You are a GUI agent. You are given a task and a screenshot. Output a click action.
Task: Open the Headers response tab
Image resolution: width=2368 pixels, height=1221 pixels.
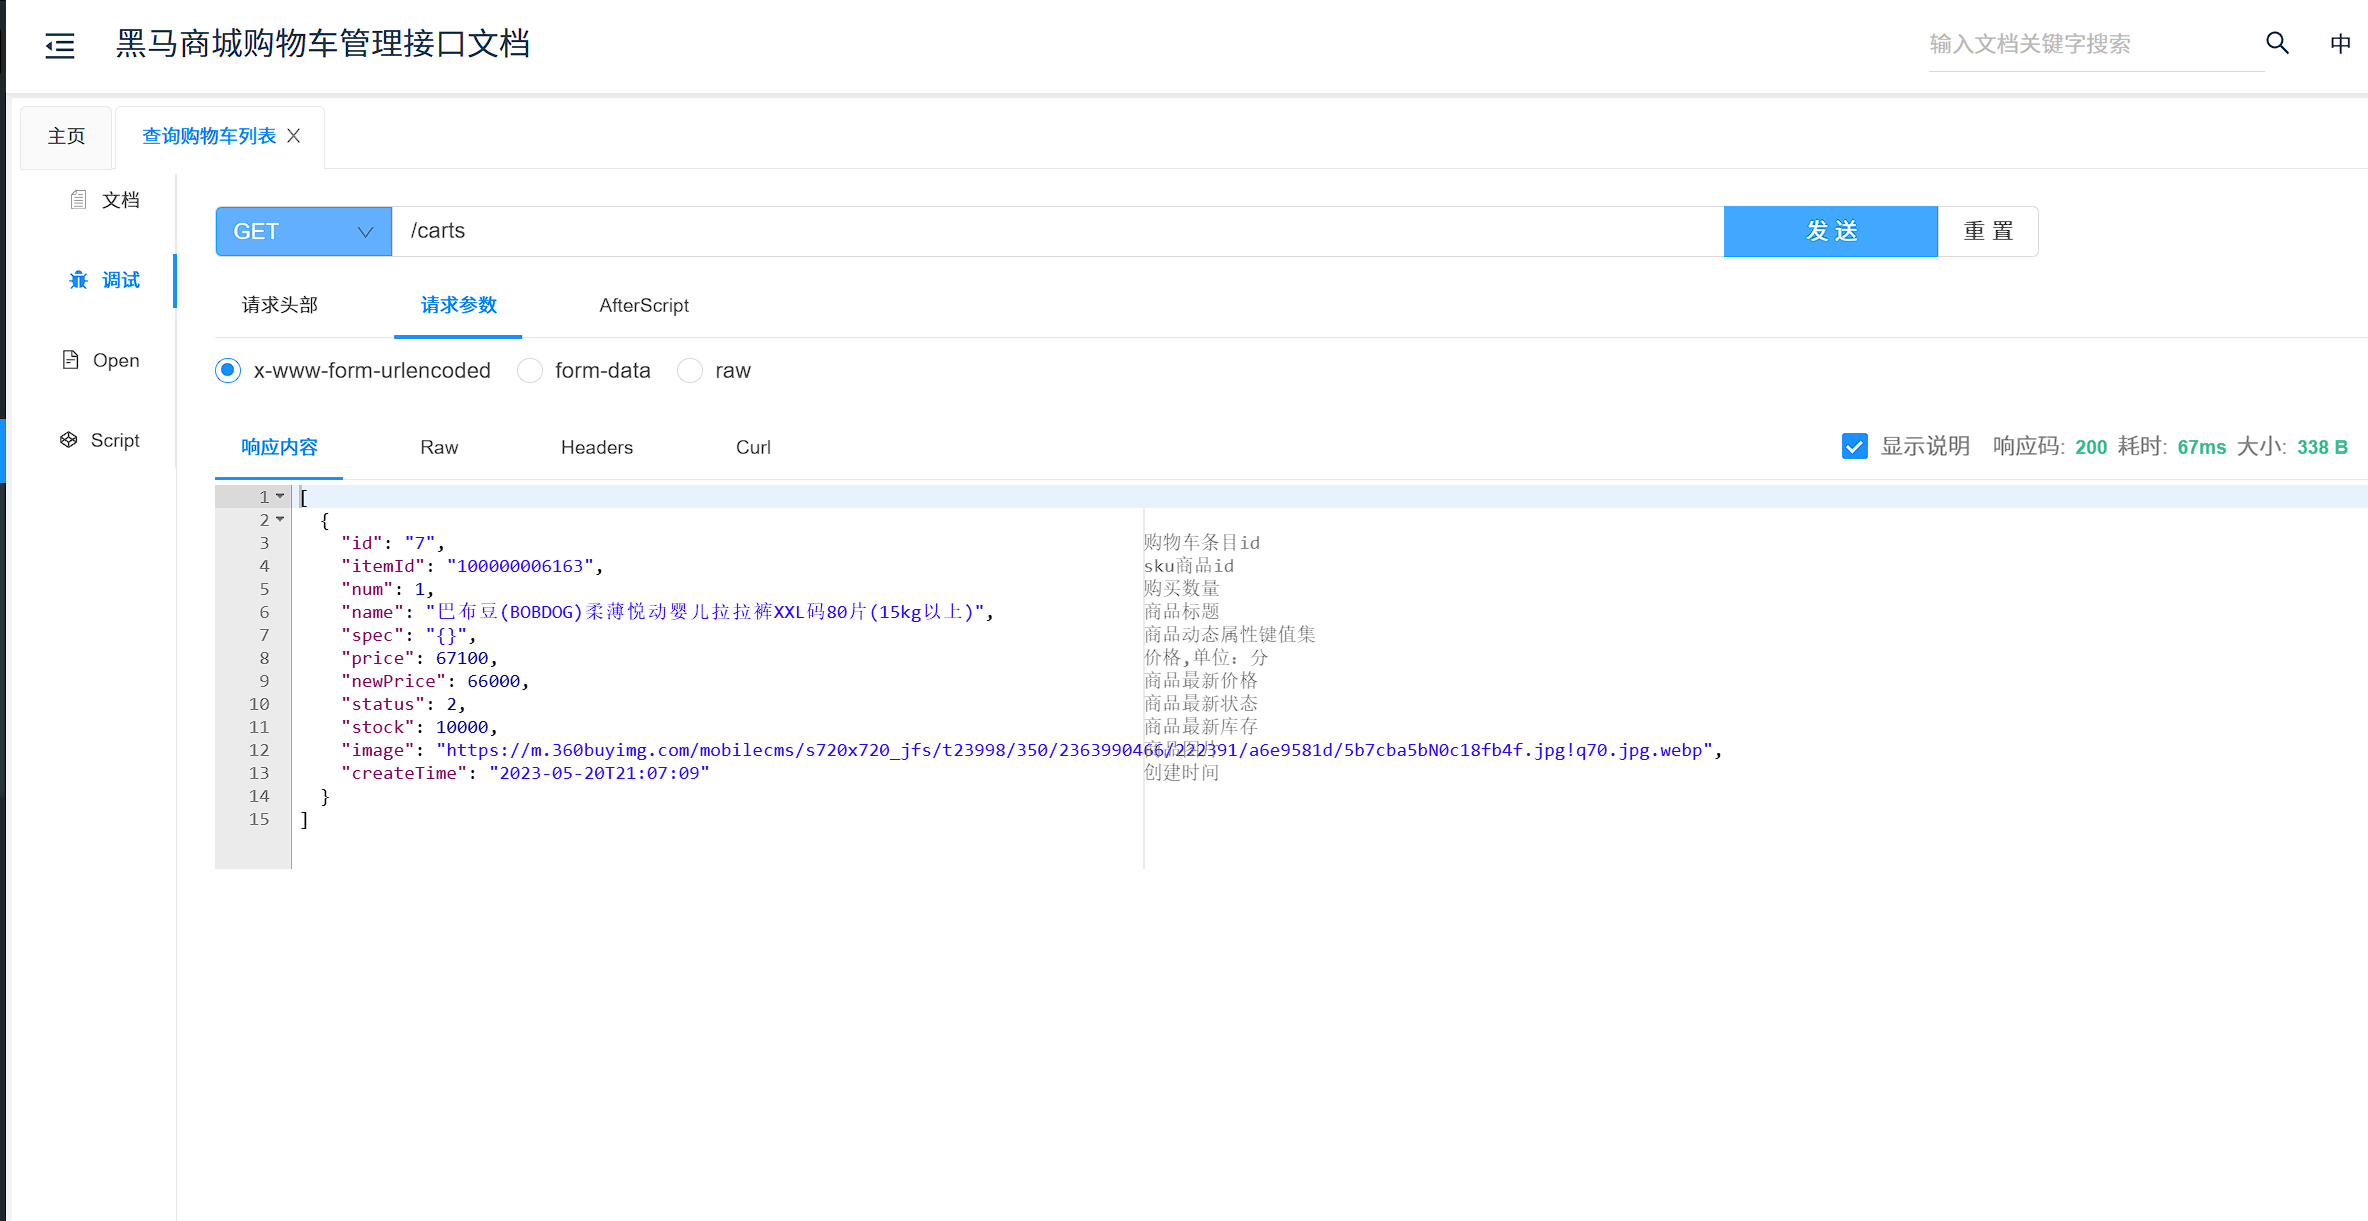point(596,448)
